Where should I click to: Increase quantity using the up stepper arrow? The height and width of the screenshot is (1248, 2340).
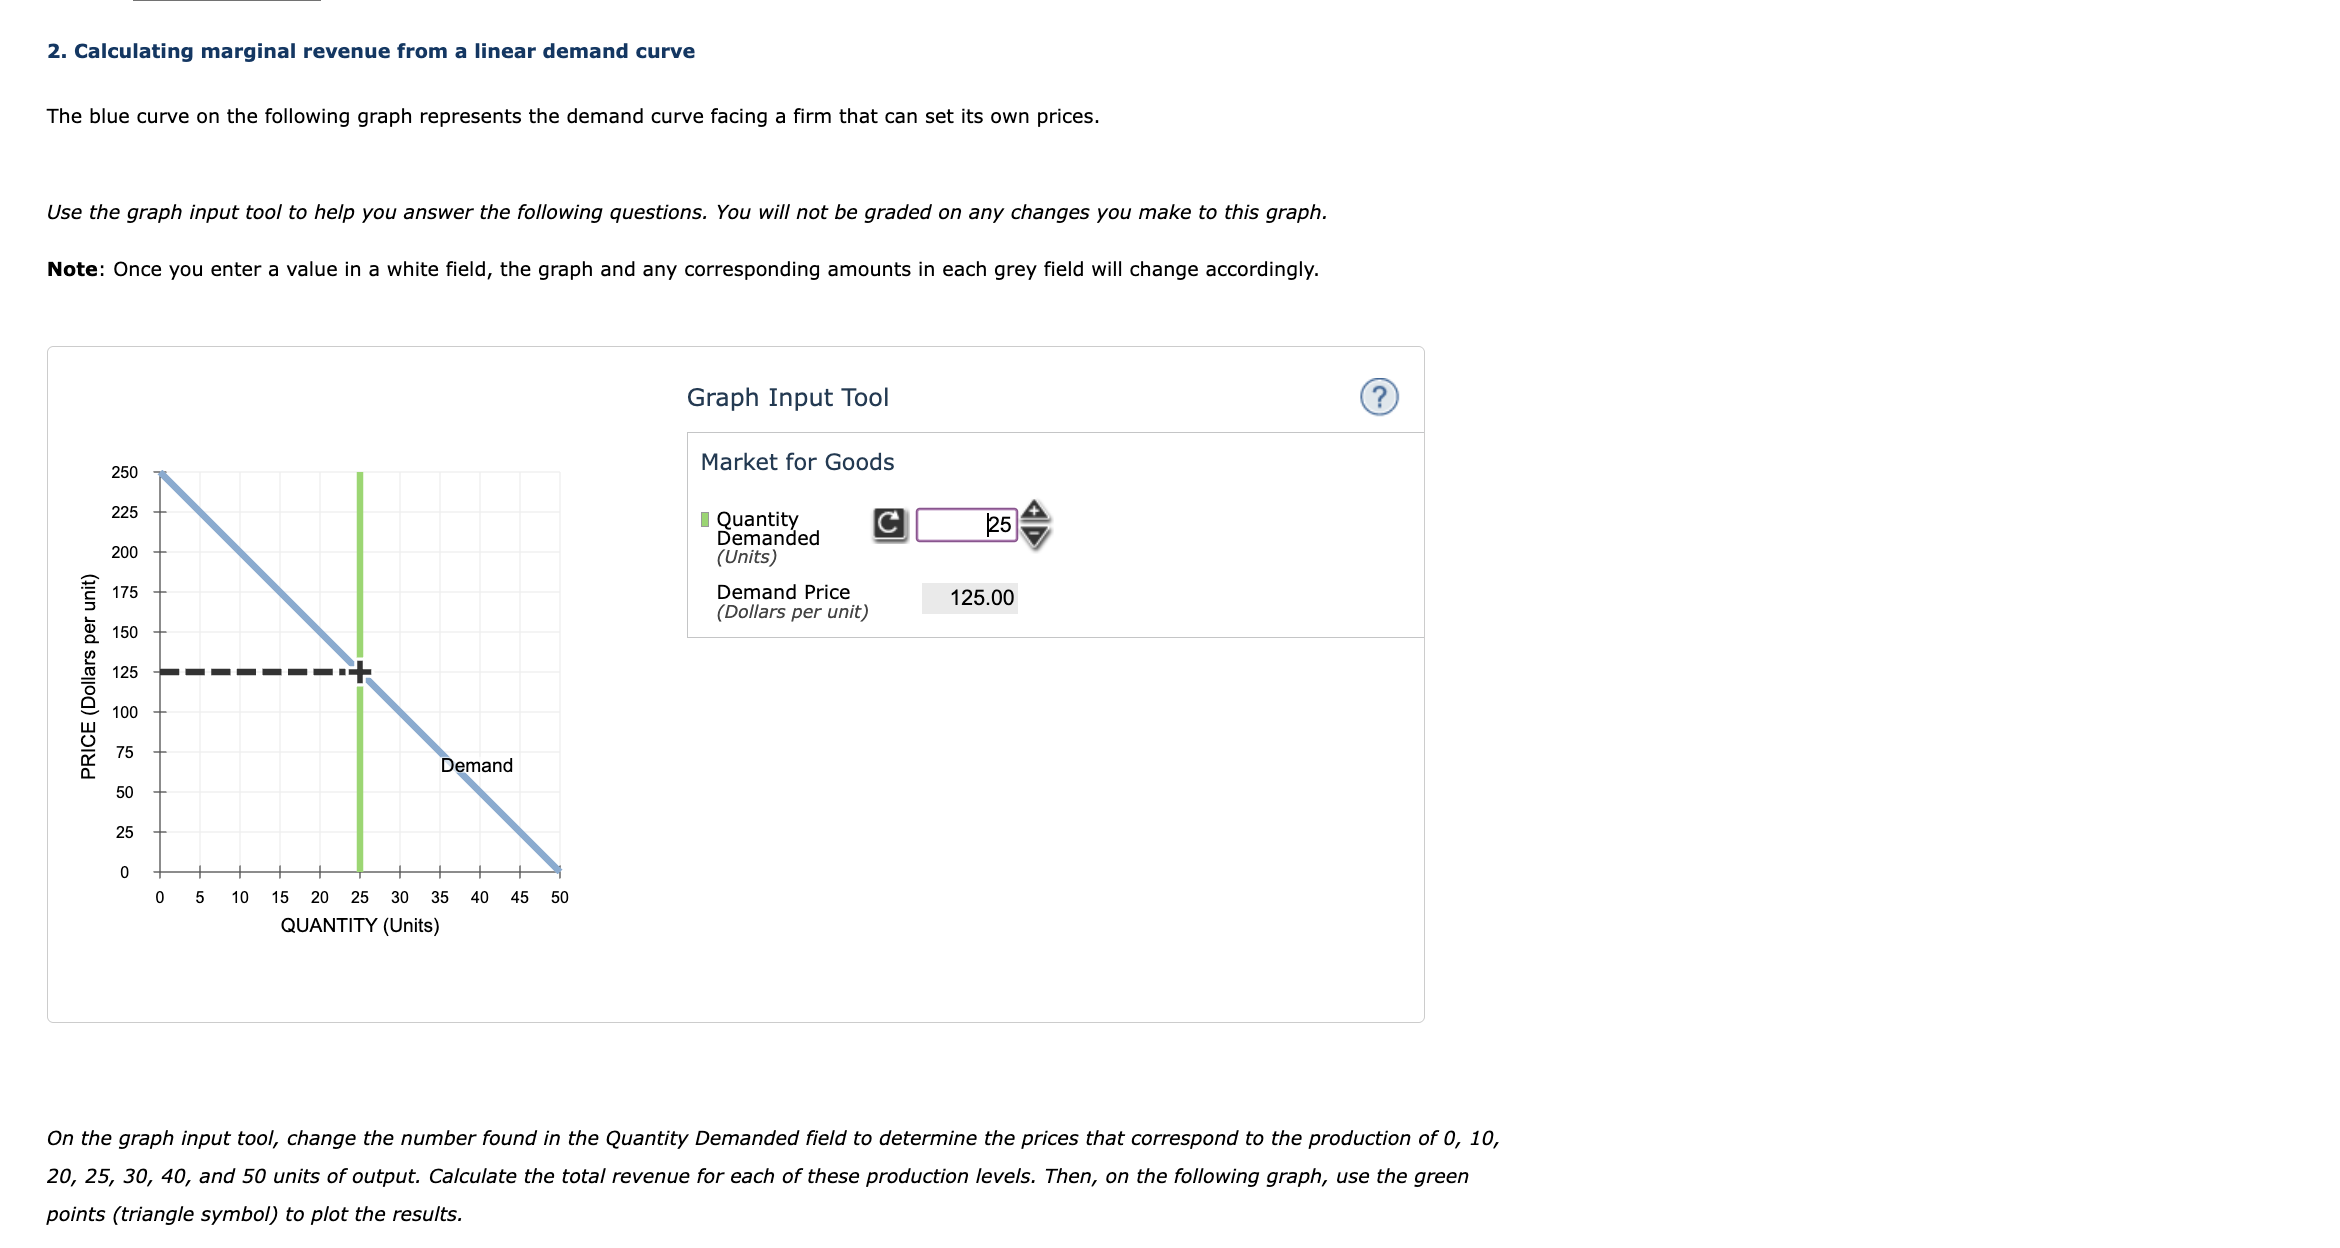pyautogui.click(x=1034, y=510)
